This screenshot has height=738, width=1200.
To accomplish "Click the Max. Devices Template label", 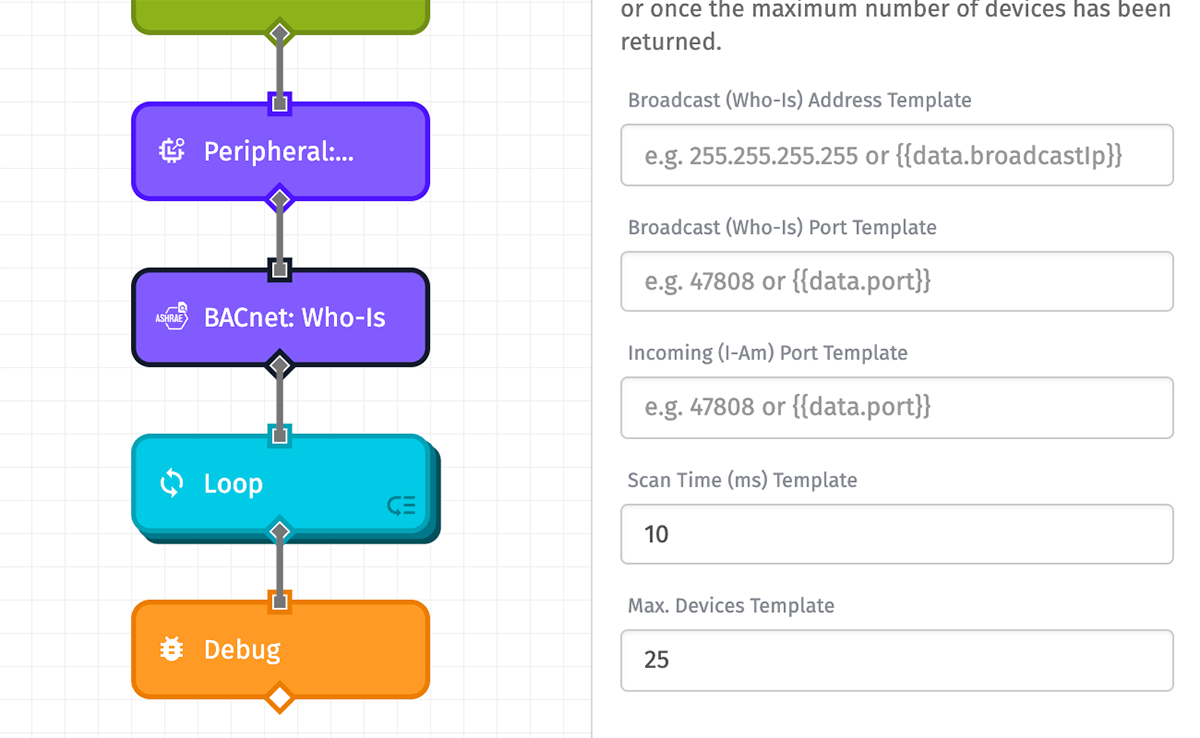I will click(731, 606).
